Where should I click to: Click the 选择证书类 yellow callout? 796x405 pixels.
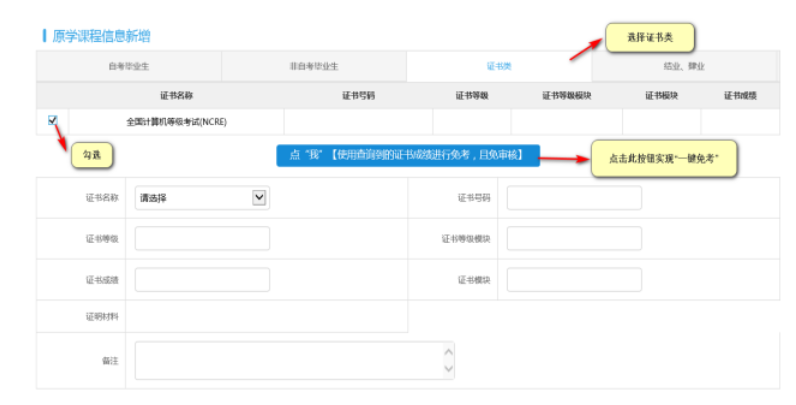click(649, 37)
